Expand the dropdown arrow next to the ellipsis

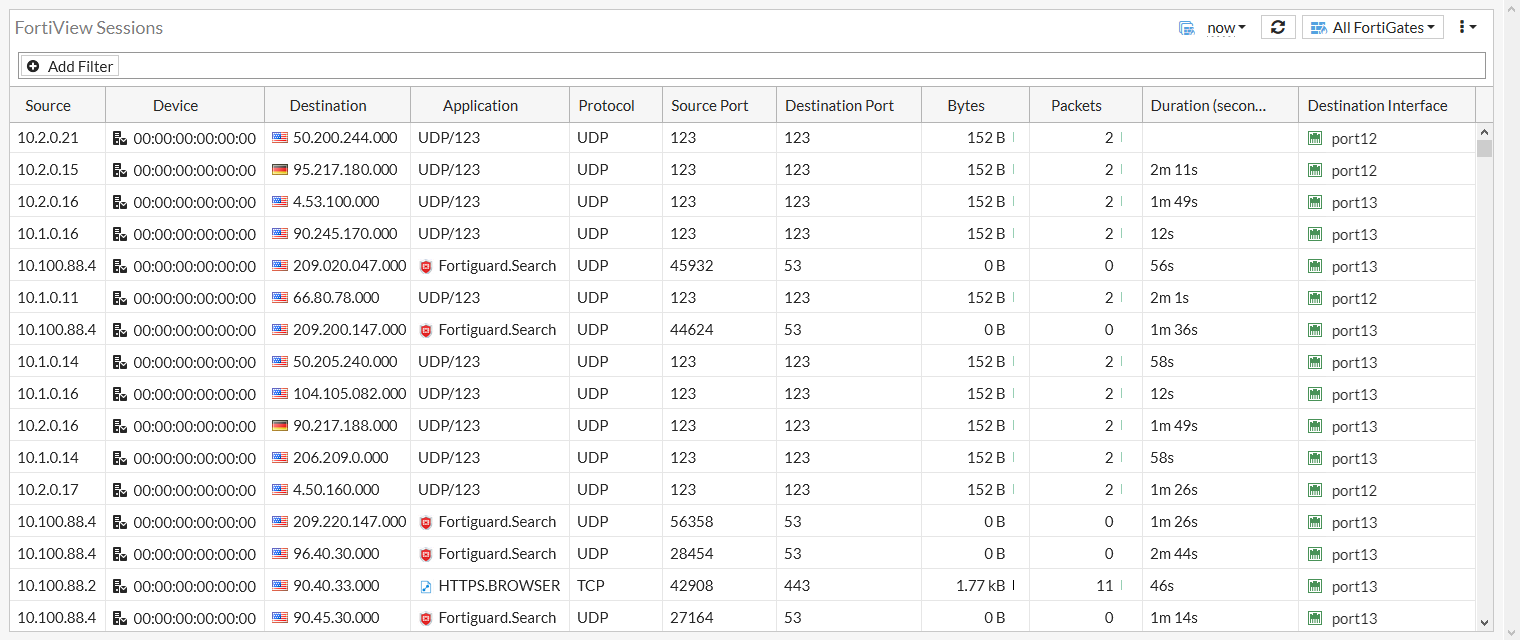[1472, 27]
